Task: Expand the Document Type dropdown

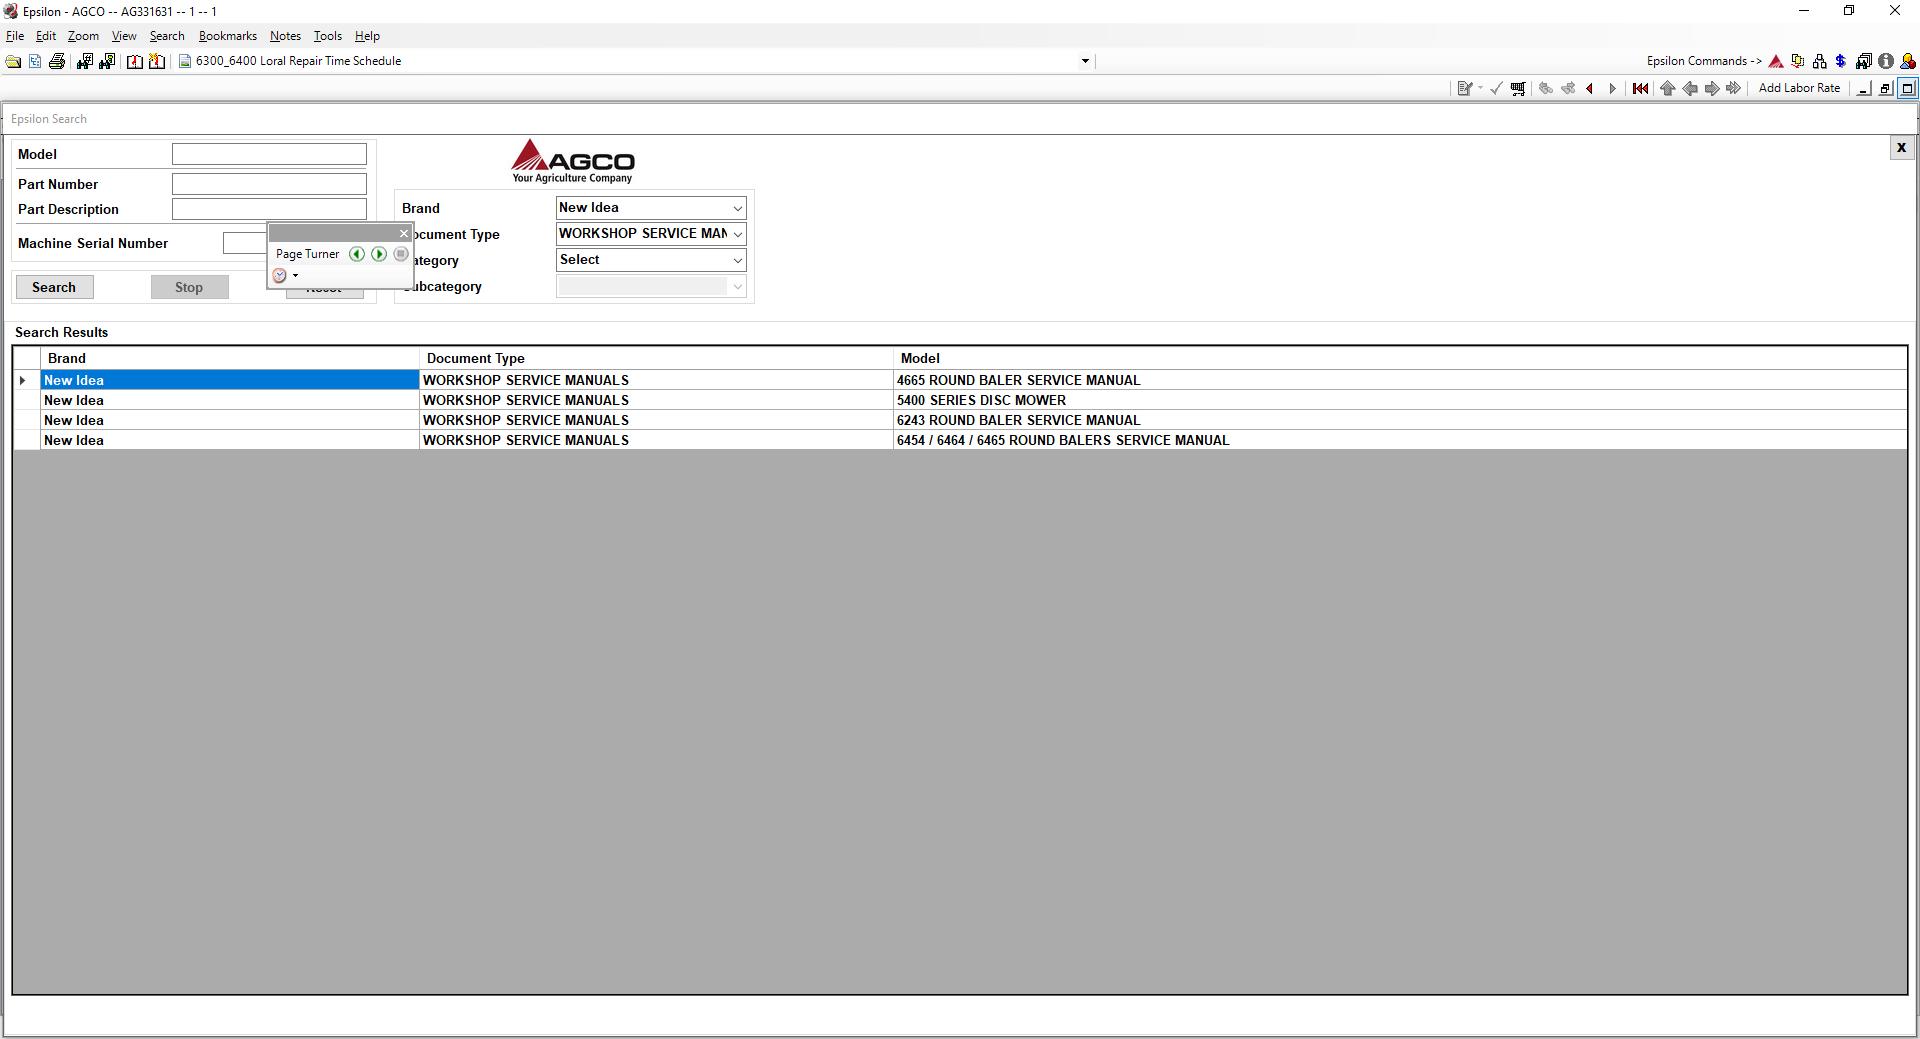Action: (738, 234)
